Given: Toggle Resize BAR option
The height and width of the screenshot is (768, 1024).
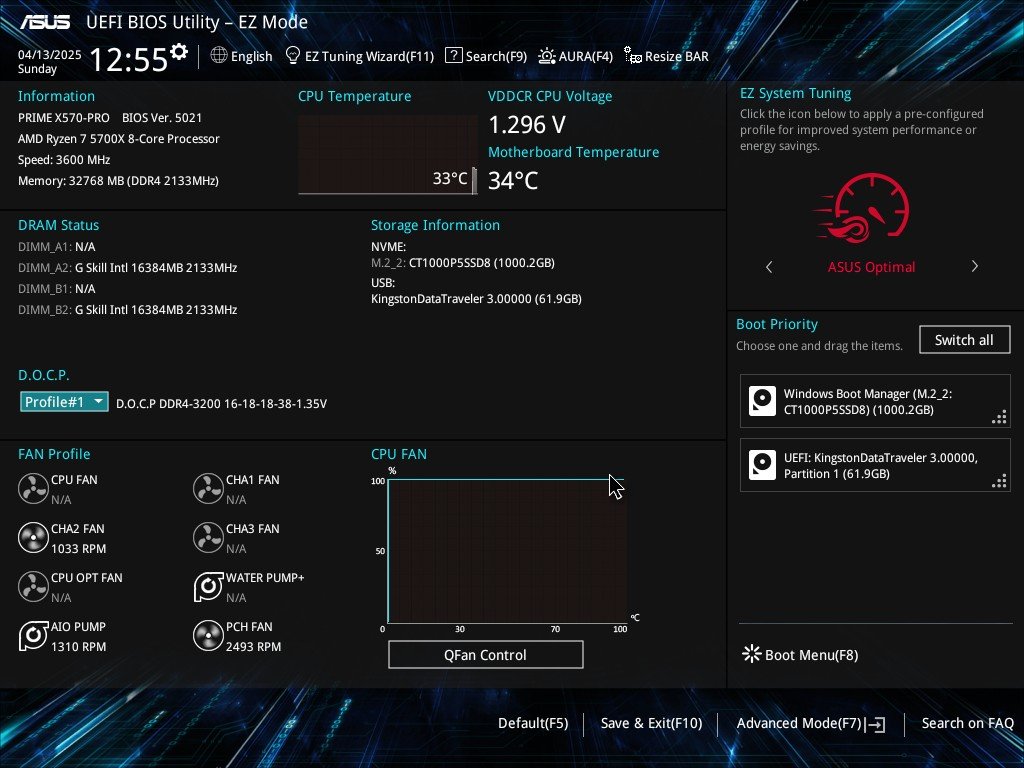Looking at the screenshot, I should click(666, 56).
